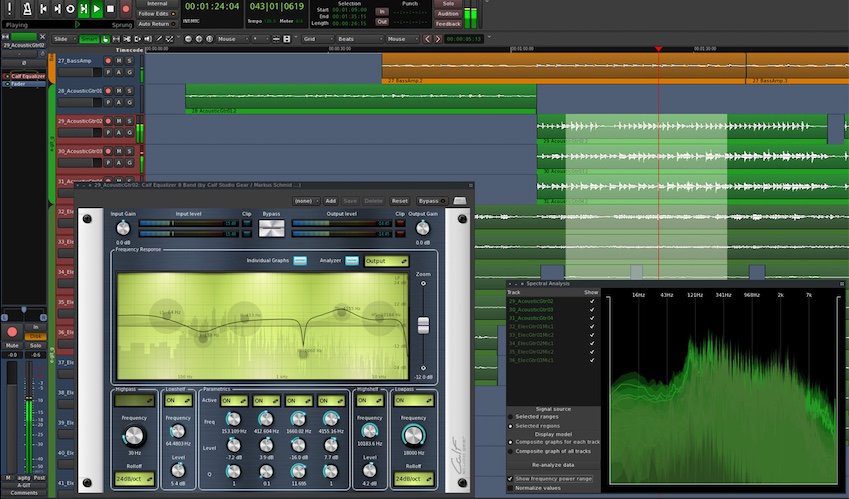Record-arm the 29_AcousticGtr02 track
The width and height of the screenshot is (849, 499).
[108, 121]
